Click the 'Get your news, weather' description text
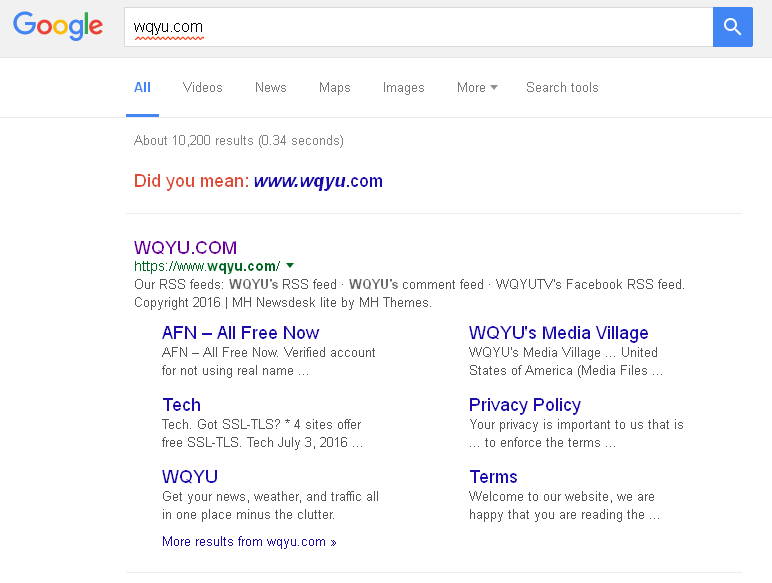 [270, 506]
